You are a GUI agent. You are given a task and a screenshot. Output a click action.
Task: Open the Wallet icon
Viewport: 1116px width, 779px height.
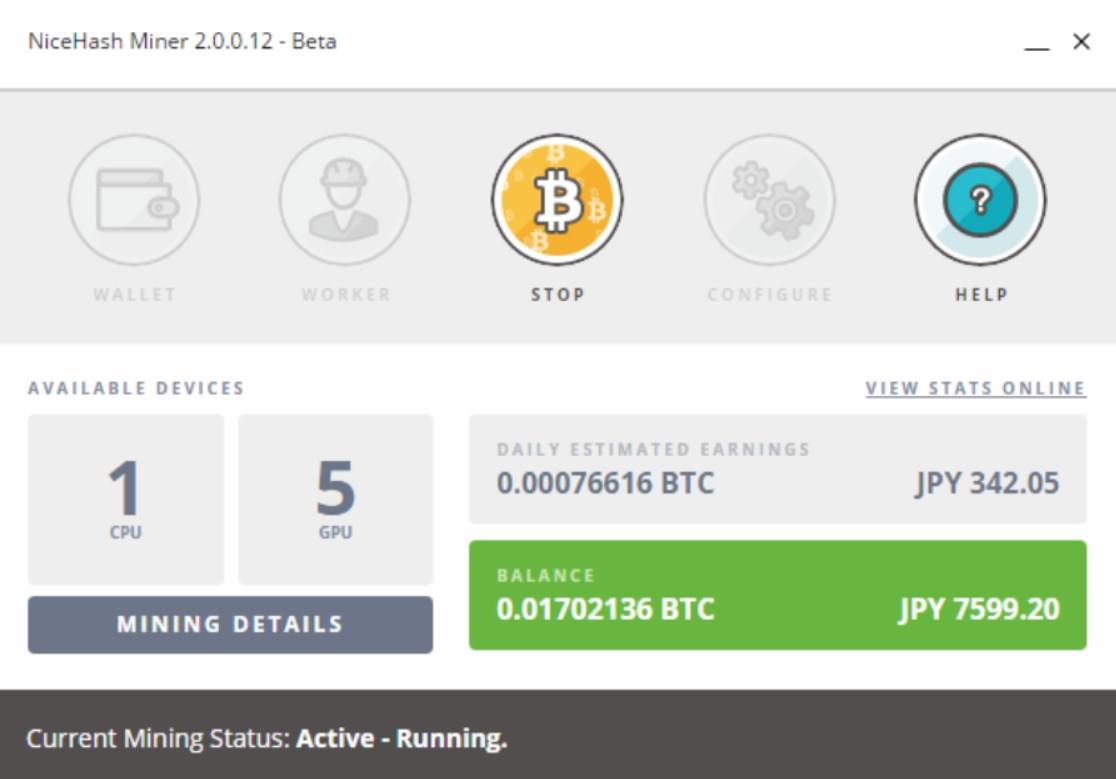(x=134, y=200)
